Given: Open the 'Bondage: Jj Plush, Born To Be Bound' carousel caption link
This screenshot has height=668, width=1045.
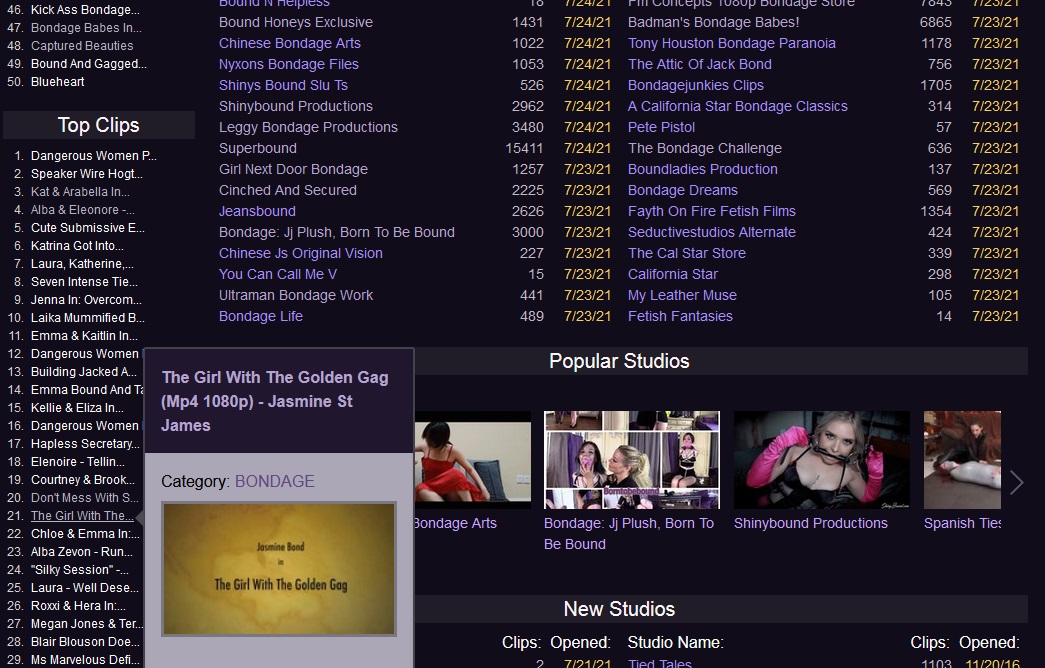Looking at the screenshot, I should click(628, 533).
